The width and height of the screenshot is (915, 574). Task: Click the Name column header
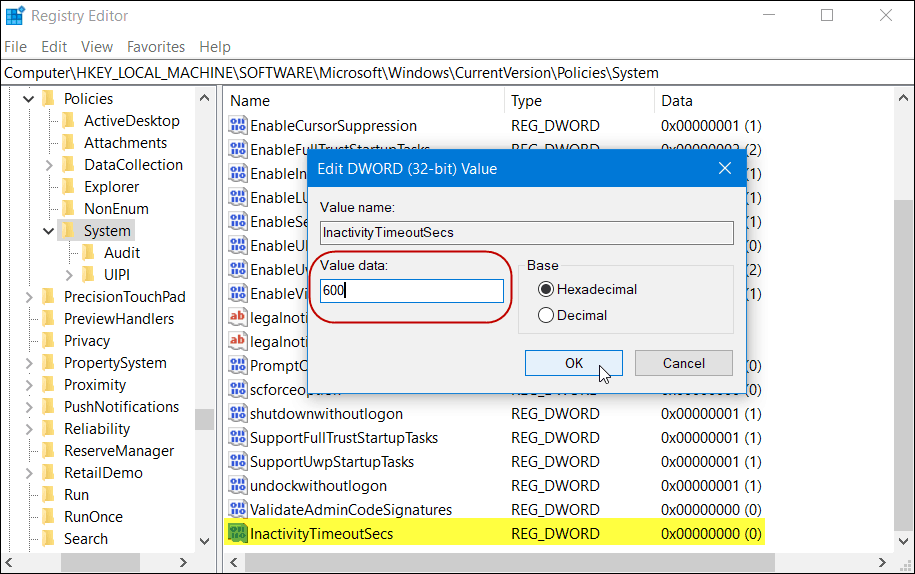click(364, 101)
